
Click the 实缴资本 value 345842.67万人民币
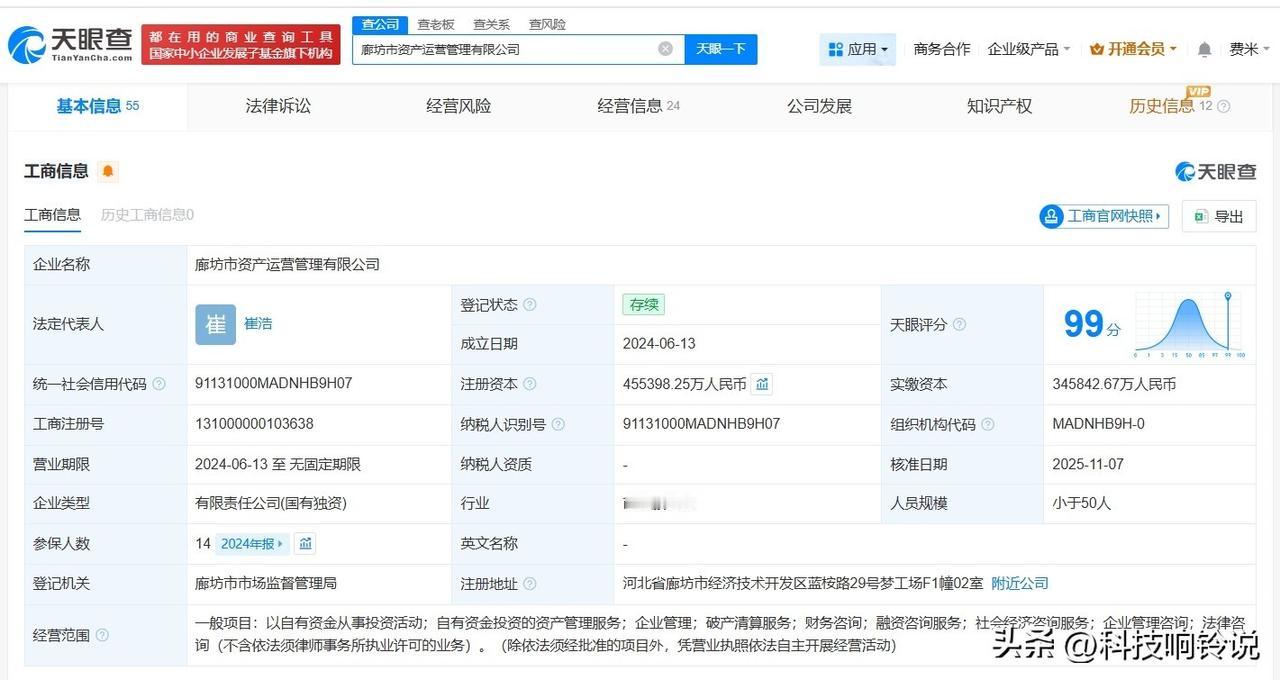click(x=1114, y=384)
